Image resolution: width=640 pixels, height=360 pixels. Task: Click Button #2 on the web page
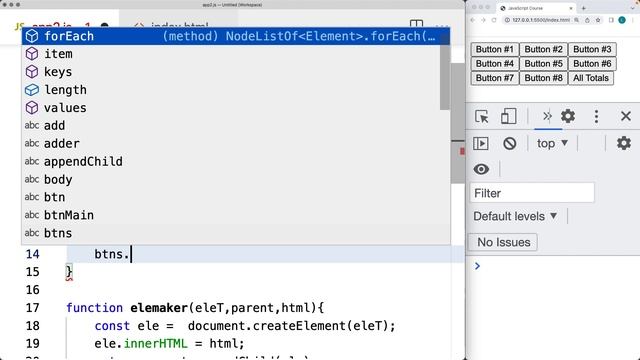(x=543, y=49)
